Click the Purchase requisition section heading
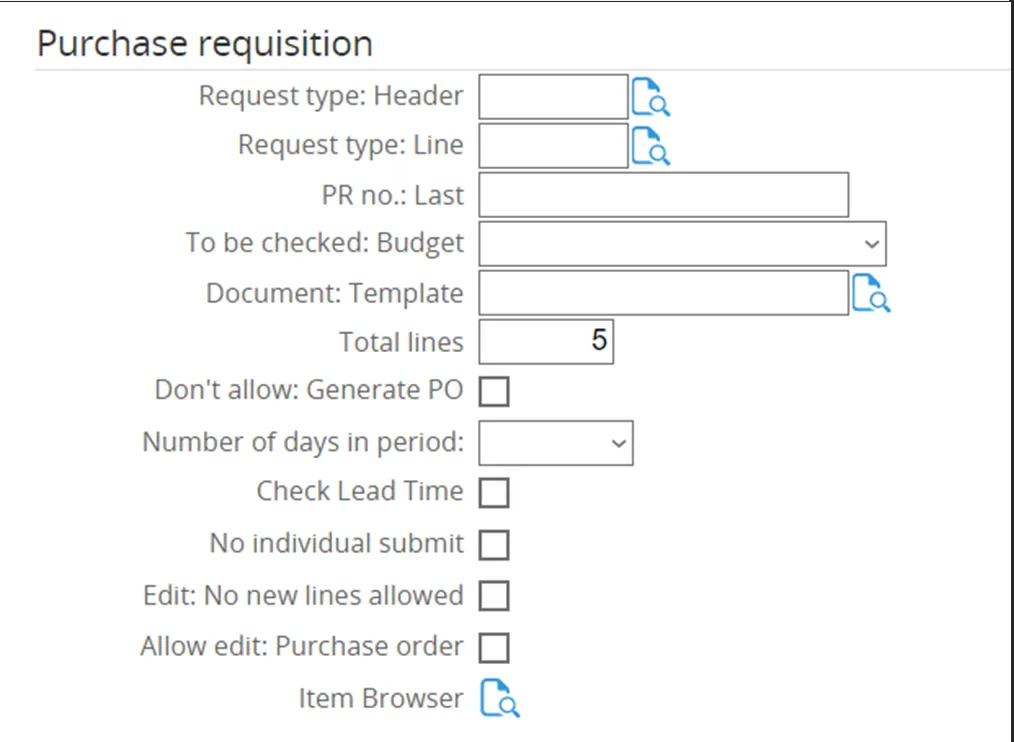The height and width of the screenshot is (742, 1014). (205, 44)
